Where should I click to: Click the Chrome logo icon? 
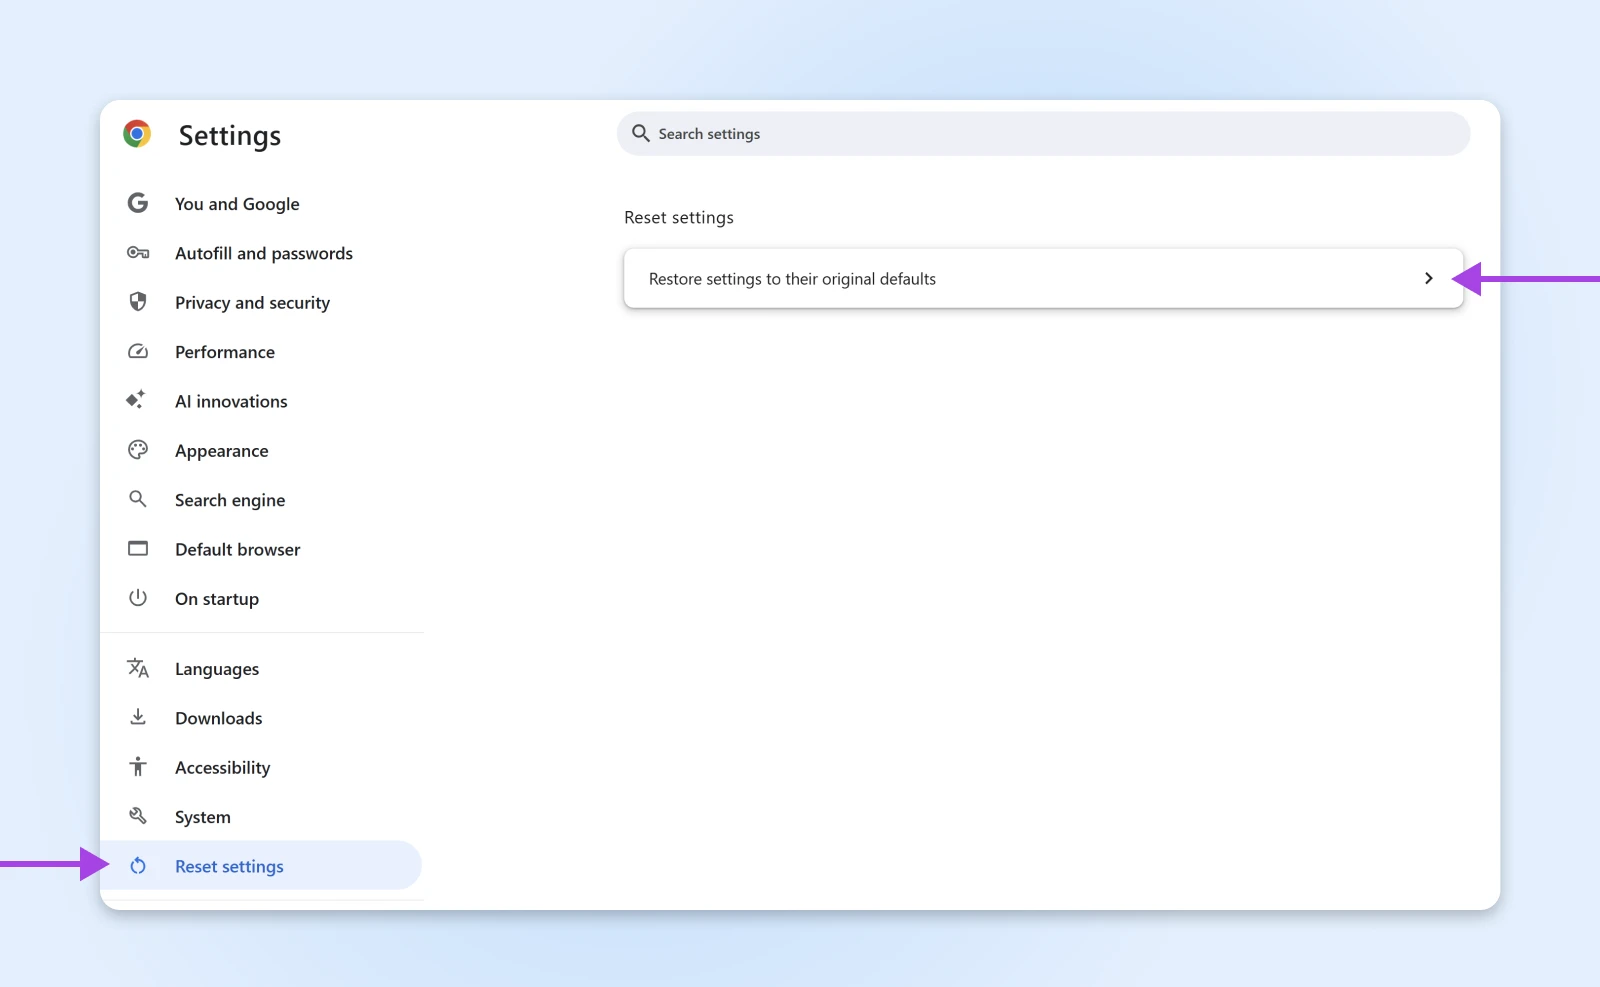pyautogui.click(x=137, y=134)
